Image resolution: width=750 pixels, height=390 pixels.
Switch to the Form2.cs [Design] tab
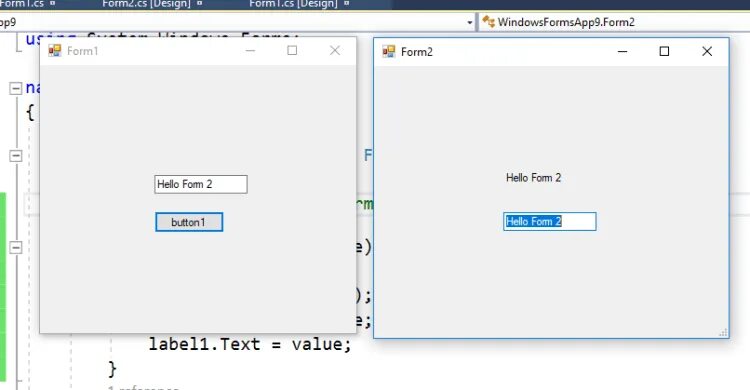[146, 4]
